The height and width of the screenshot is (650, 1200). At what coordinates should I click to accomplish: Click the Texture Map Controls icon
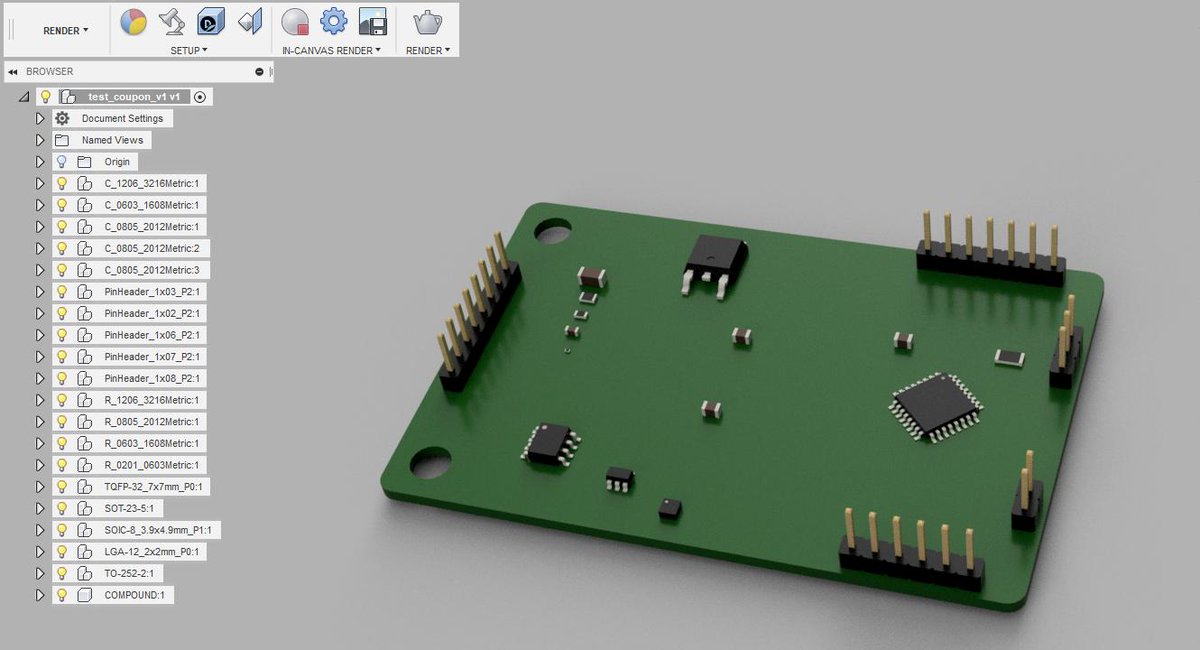(250, 21)
